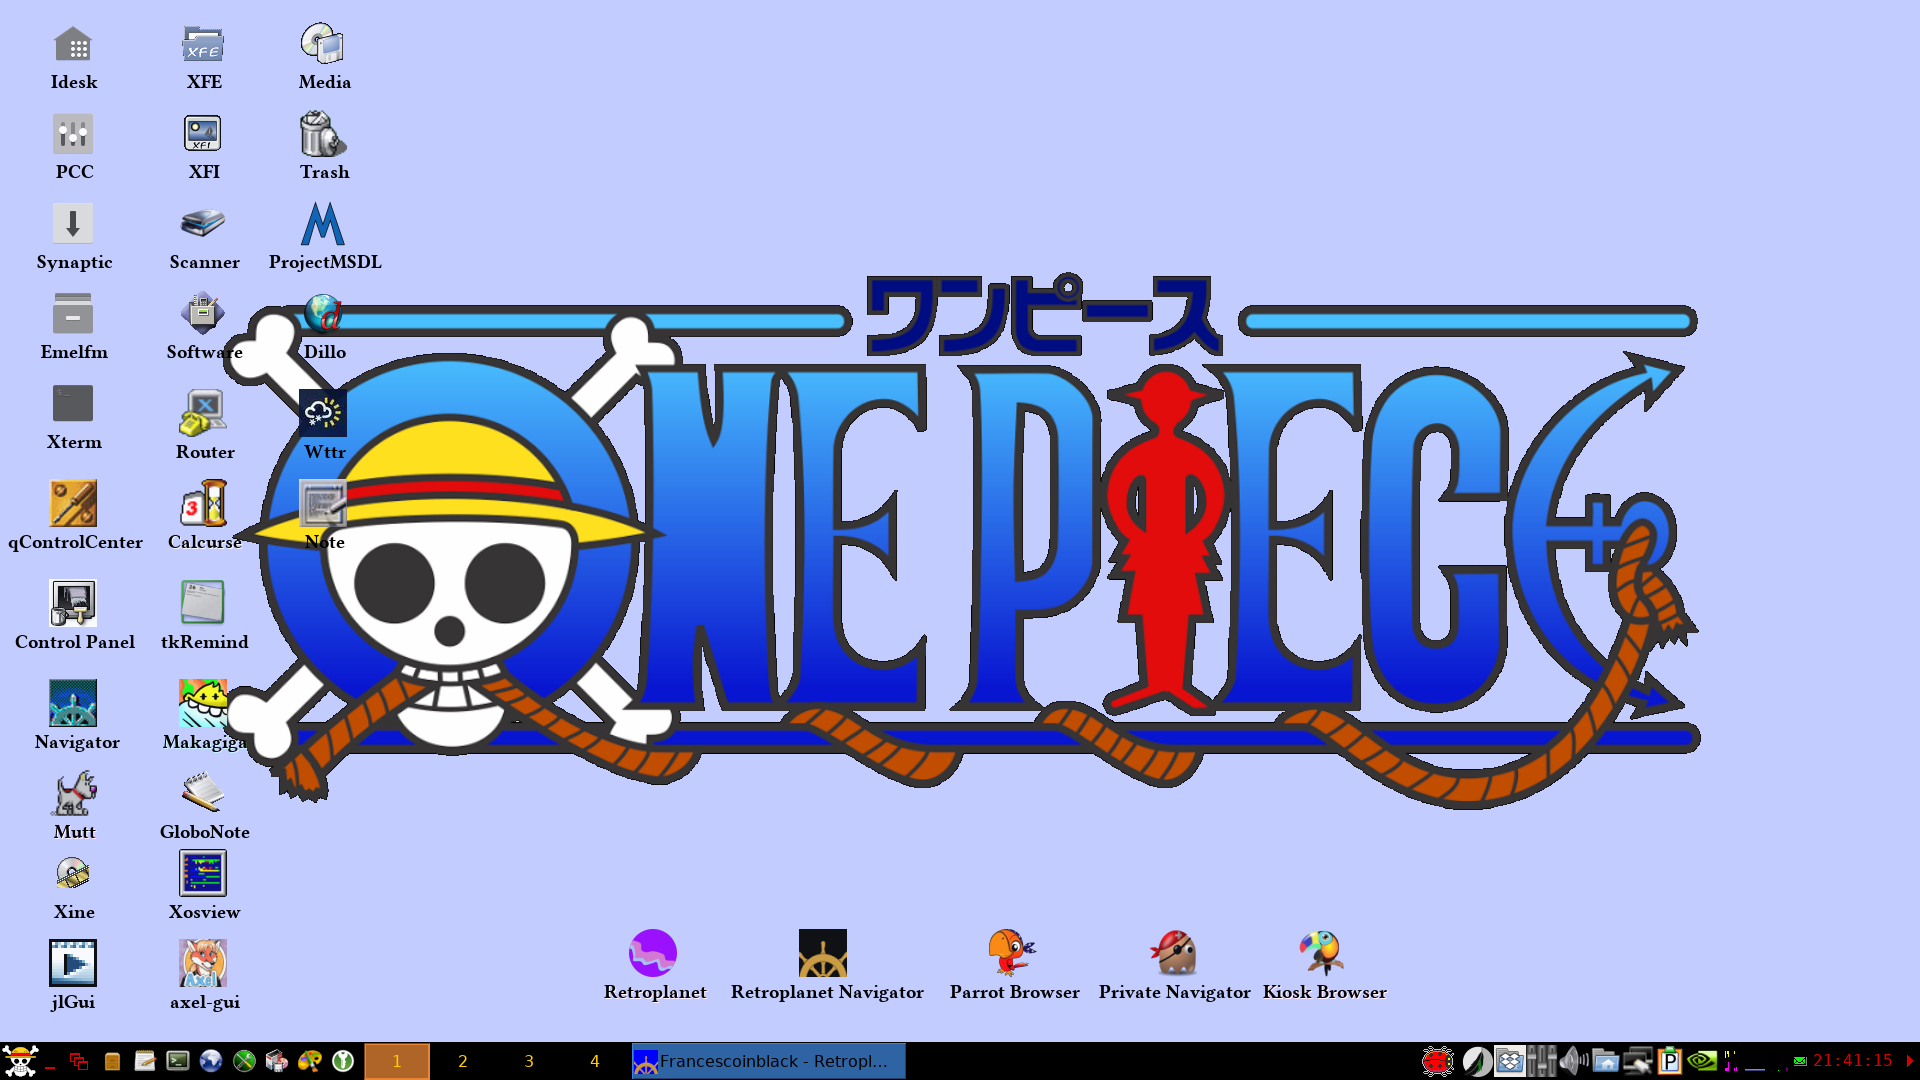Open jlGui audio player icon

tap(73, 963)
